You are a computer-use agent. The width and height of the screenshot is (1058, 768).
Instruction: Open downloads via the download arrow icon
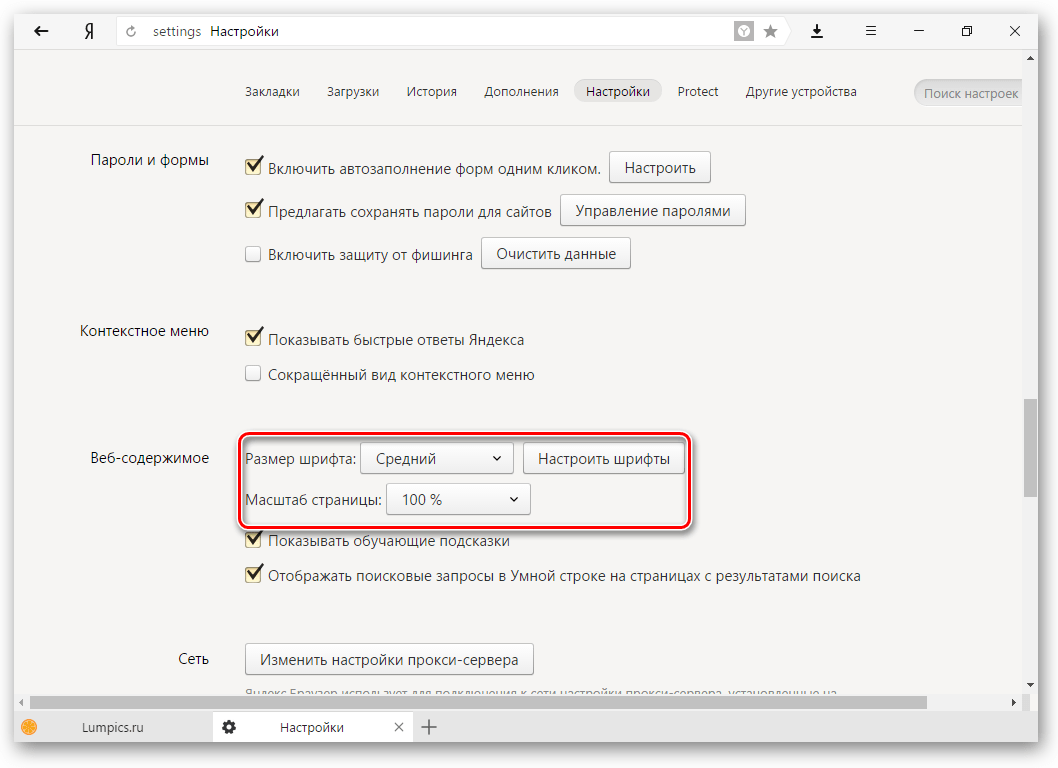click(x=817, y=32)
